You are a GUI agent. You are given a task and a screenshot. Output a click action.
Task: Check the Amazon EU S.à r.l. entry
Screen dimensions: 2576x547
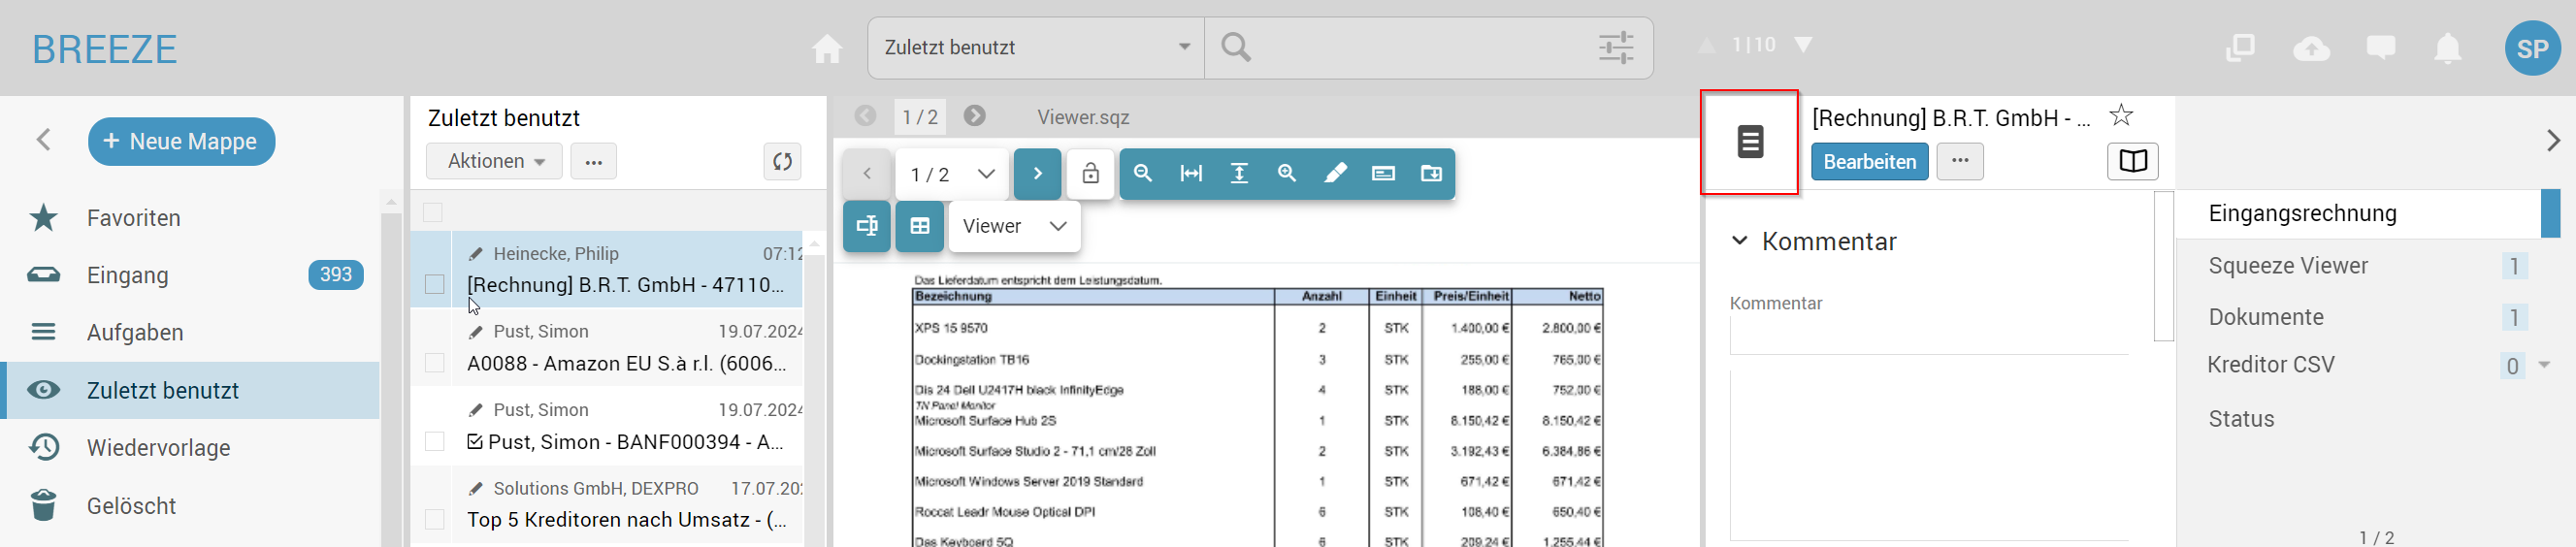point(434,363)
